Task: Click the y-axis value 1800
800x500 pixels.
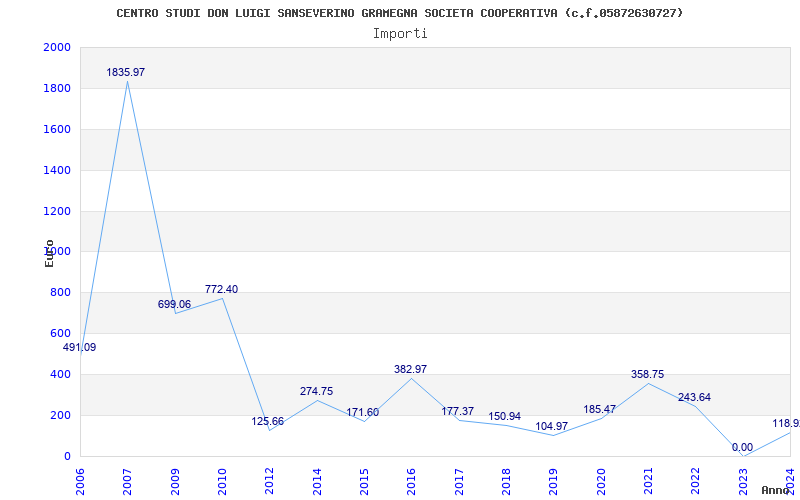Action: 57,88
